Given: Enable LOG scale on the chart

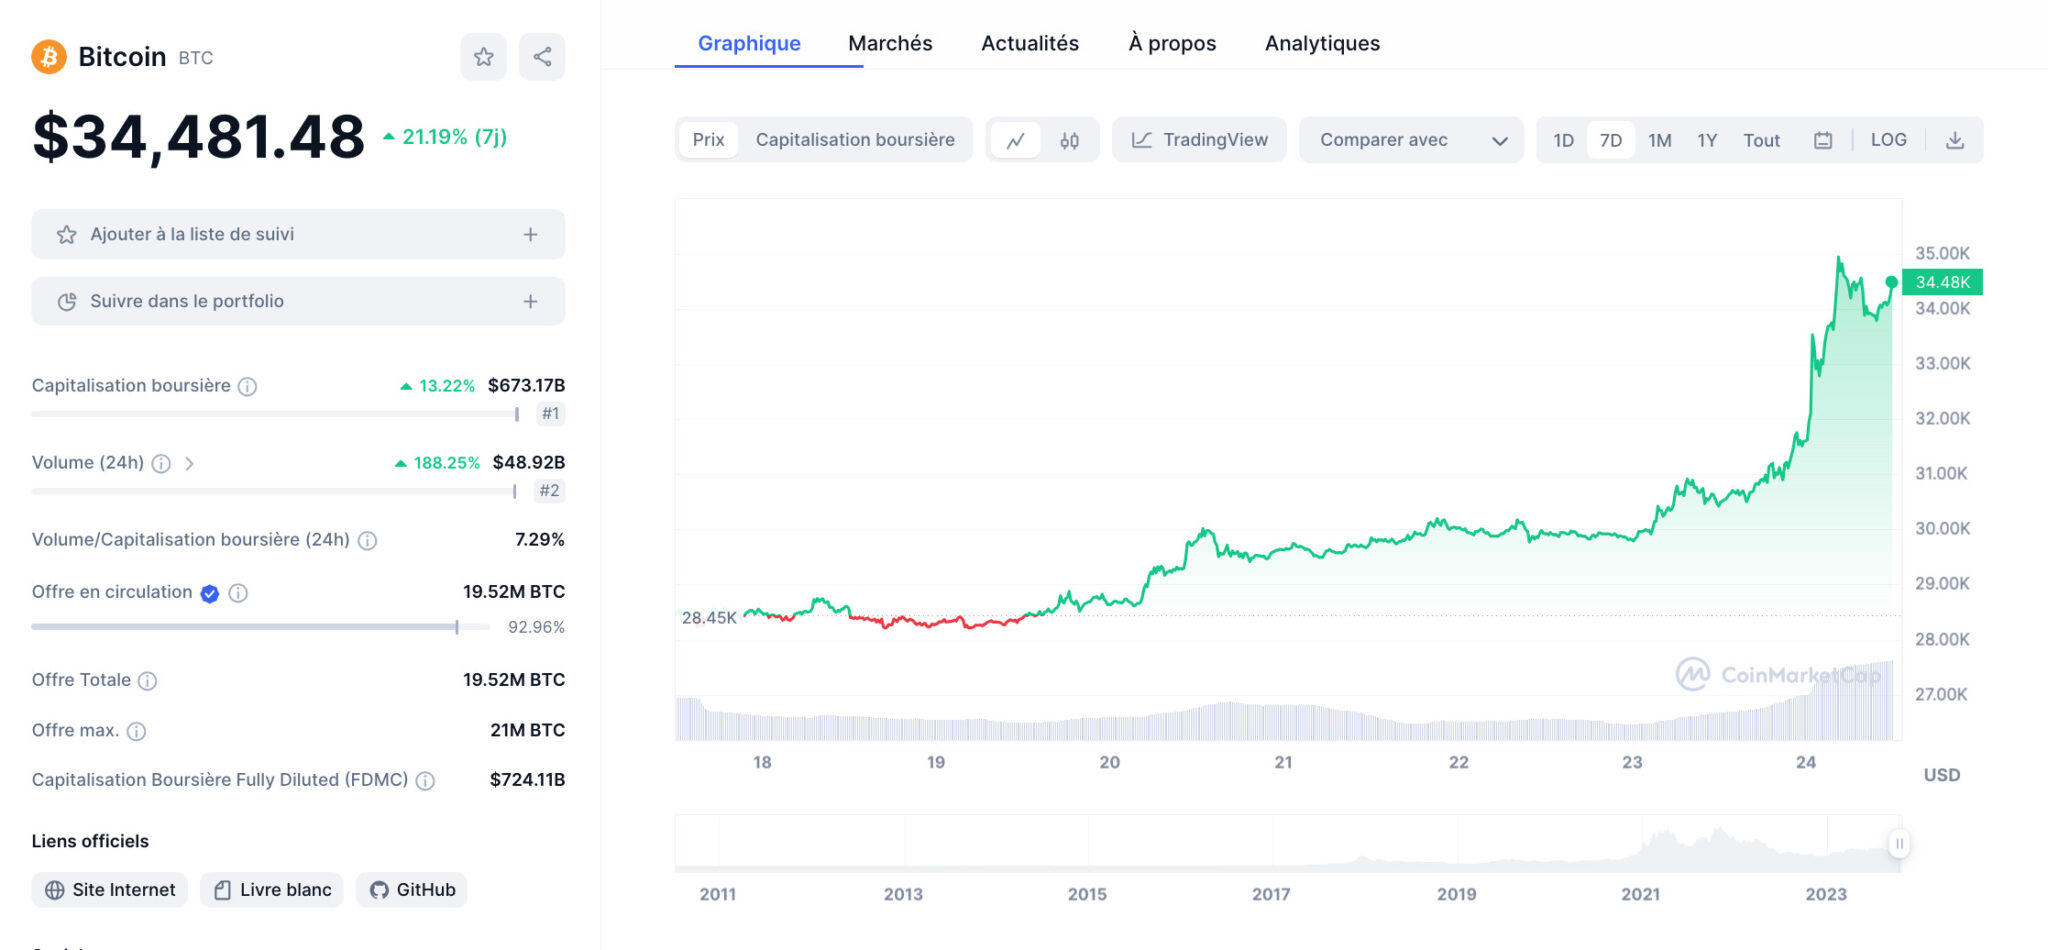Looking at the screenshot, I should coord(1888,140).
